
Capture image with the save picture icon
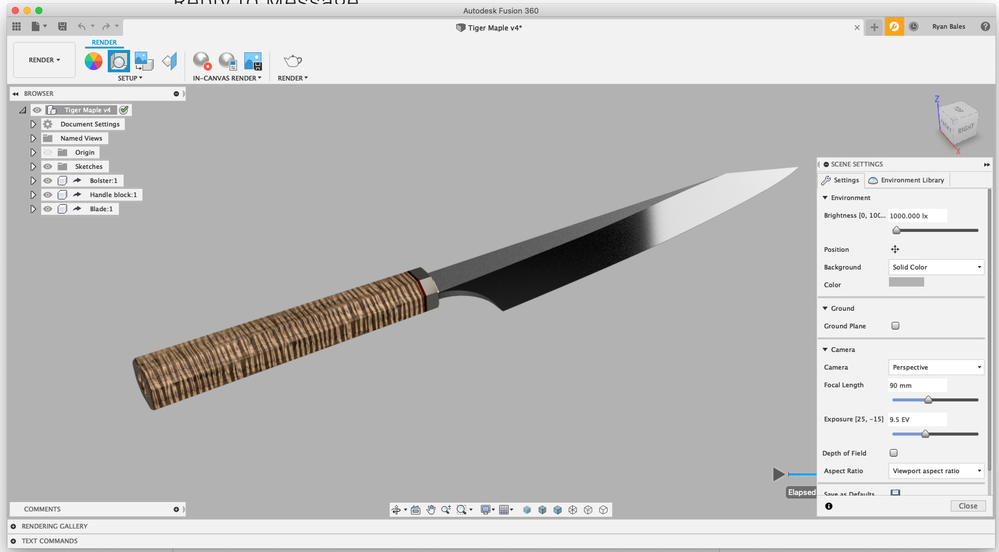point(253,61)
